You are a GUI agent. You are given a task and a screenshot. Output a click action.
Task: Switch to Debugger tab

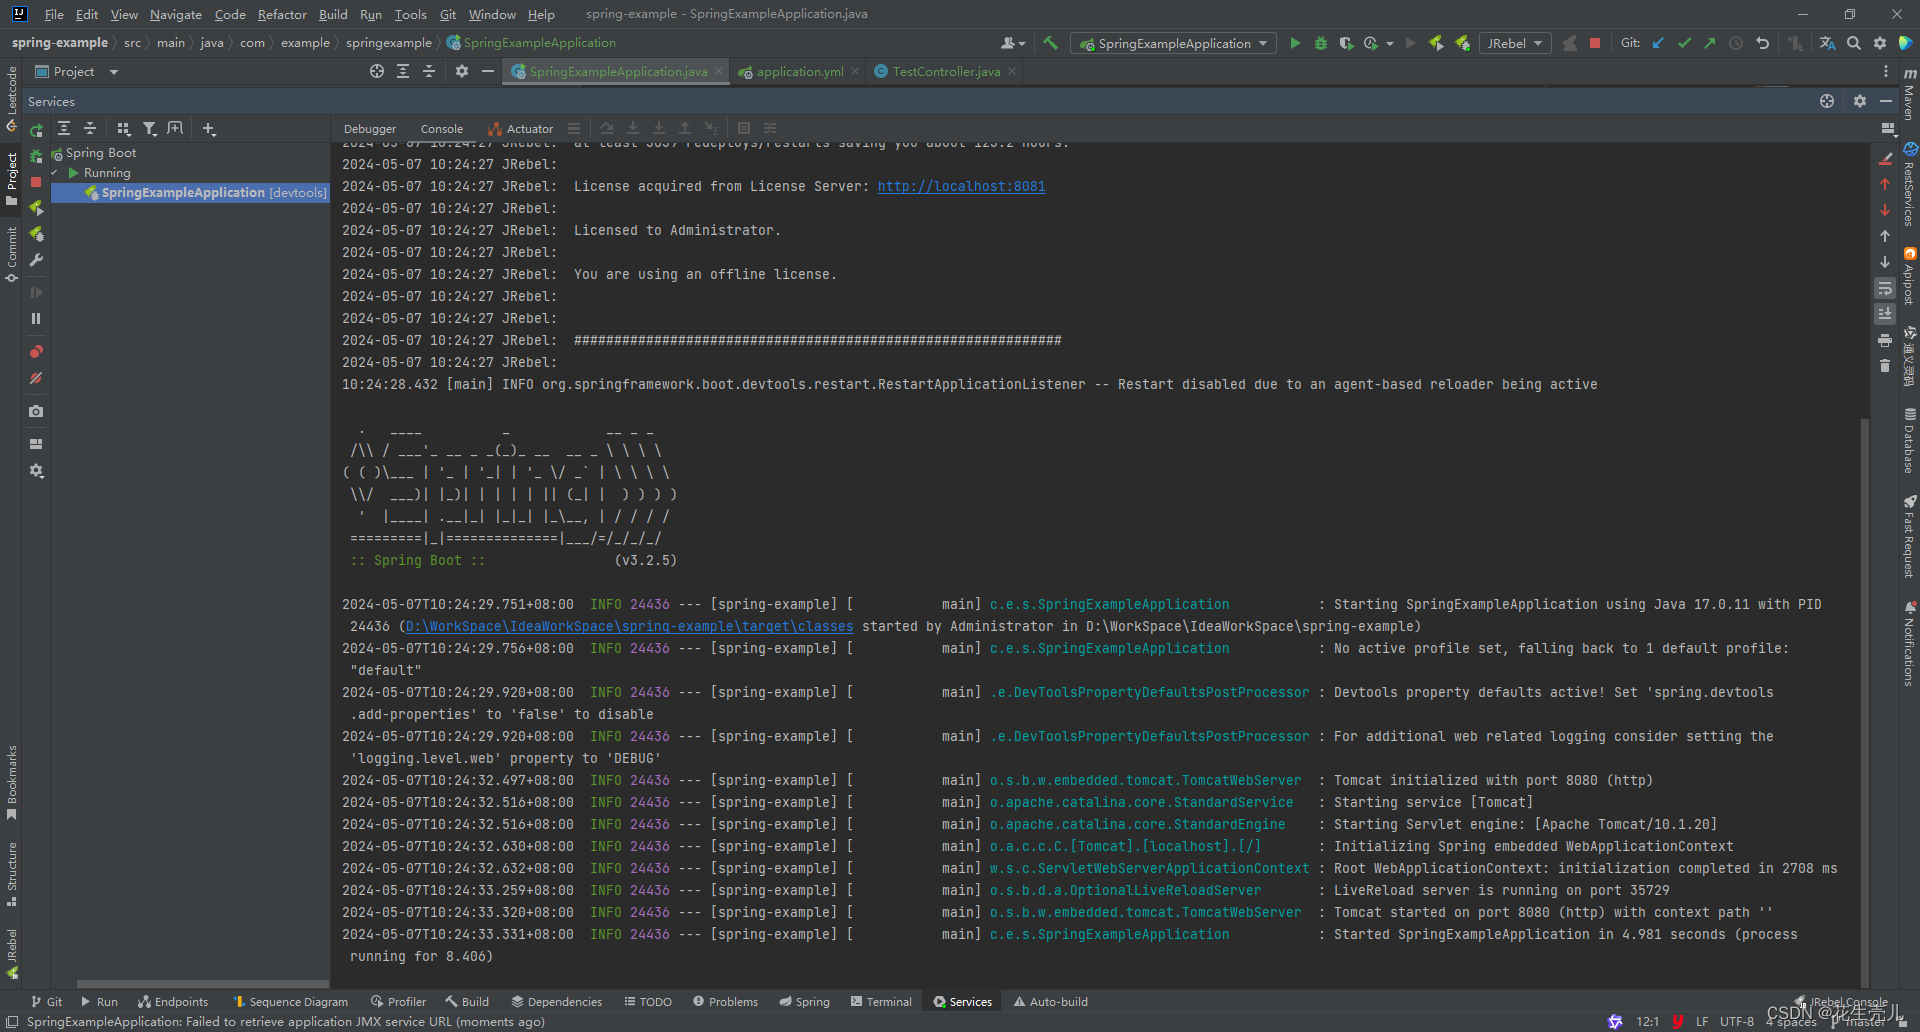coord(370,129)
